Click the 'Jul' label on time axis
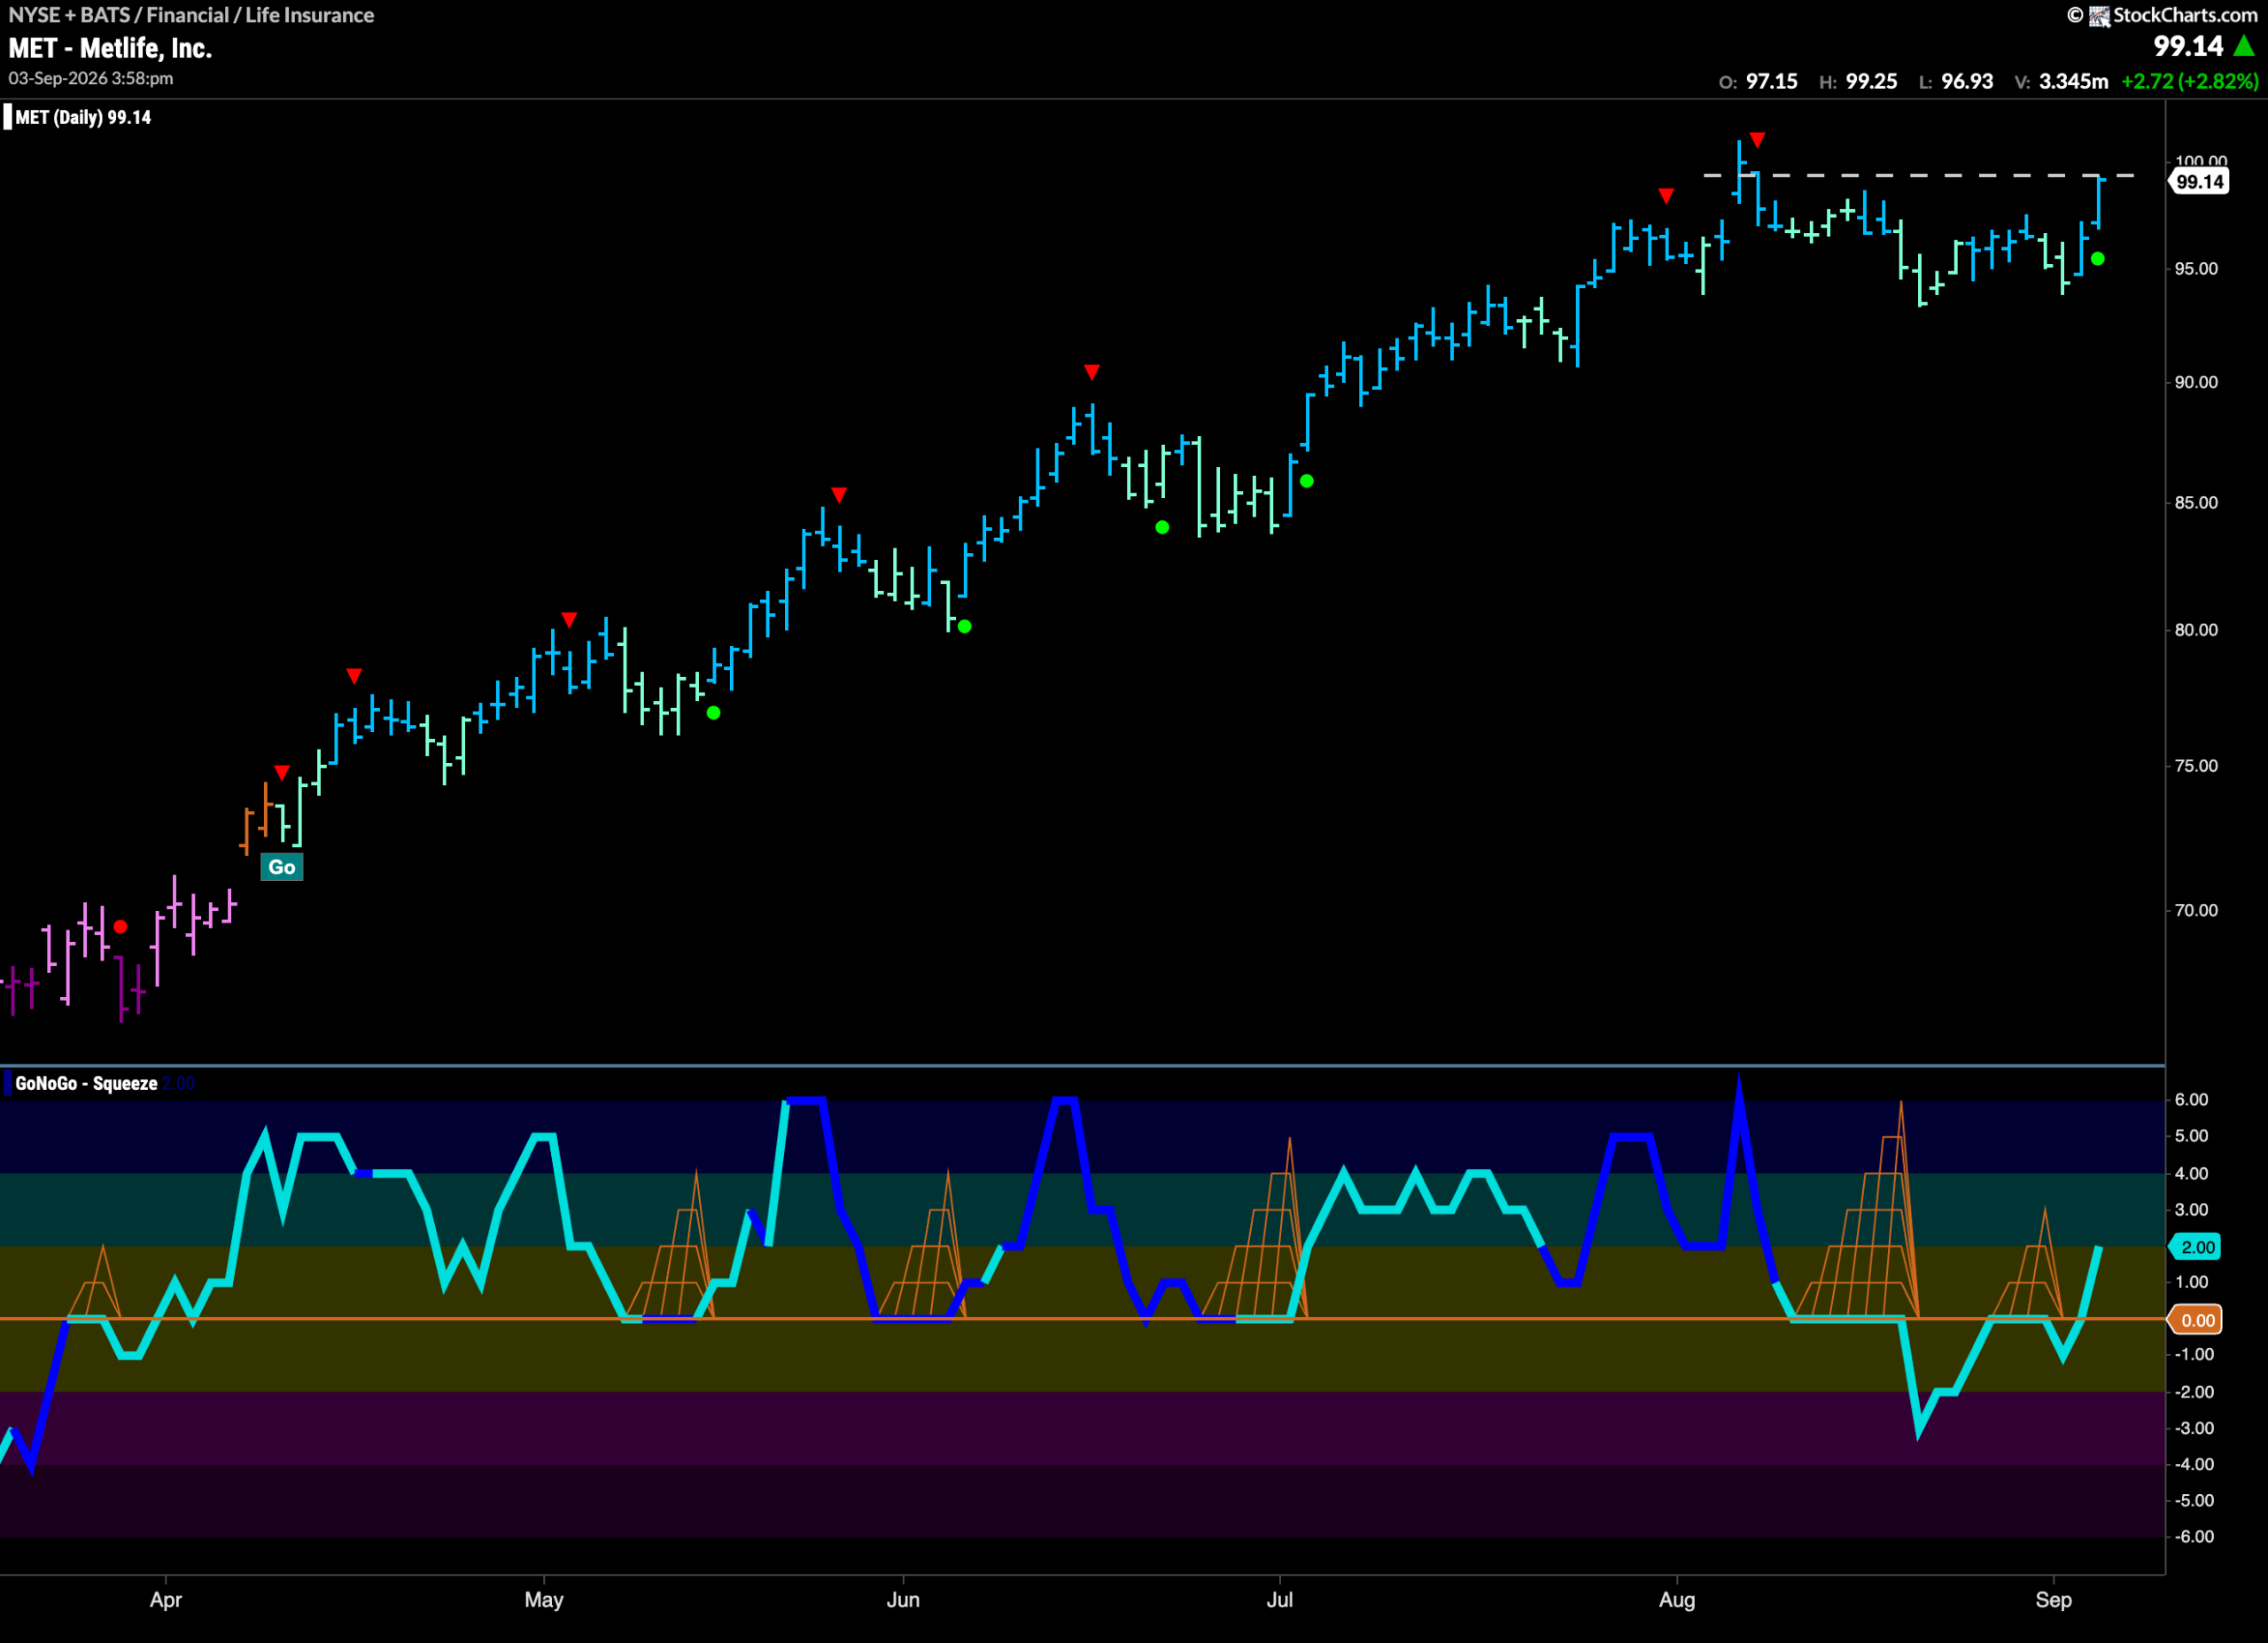This screenshot has width=2268, height=1643. pos(1280,1600)
